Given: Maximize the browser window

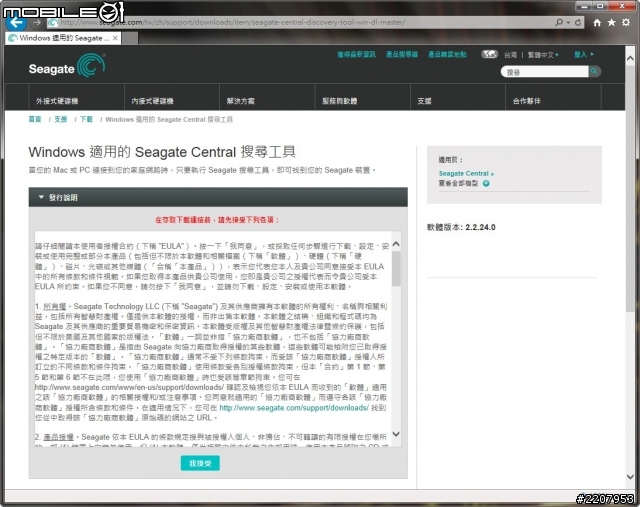Looking at the screenshot, I should point(600,6).
